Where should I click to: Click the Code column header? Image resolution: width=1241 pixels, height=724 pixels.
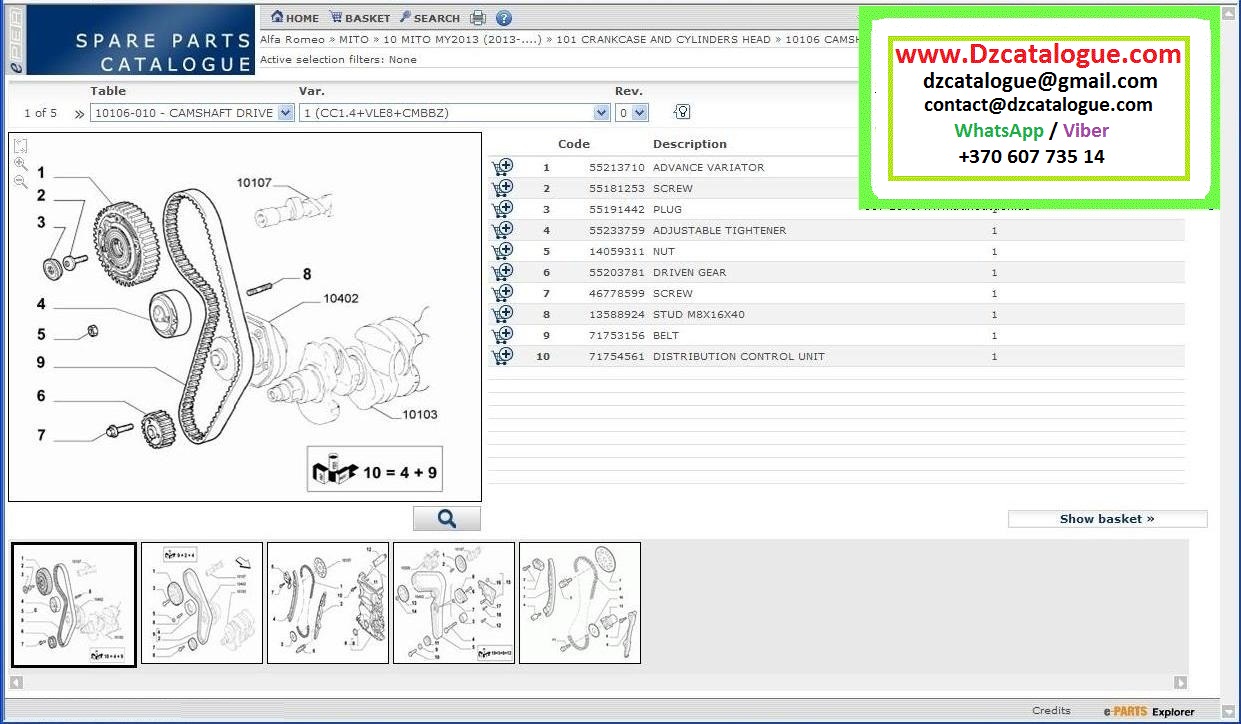coord(574,144)
